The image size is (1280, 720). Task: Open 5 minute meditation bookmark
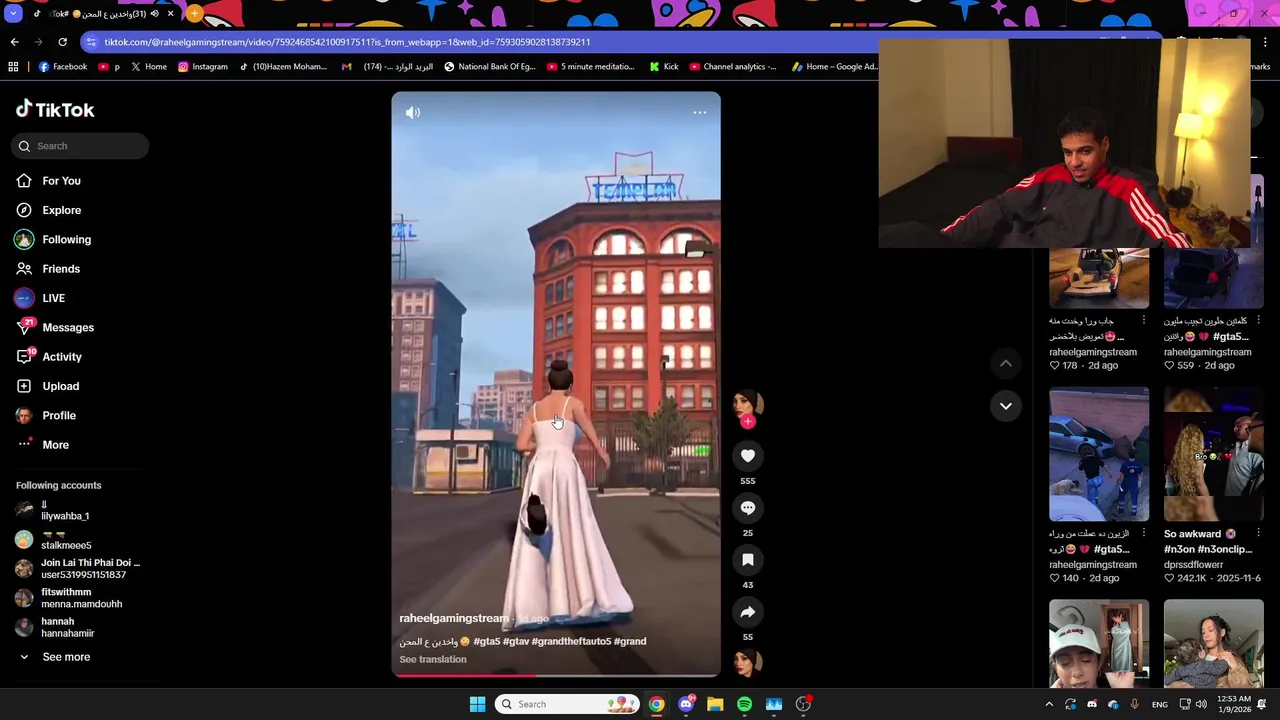pyautogui.click(x=590, y=67)
